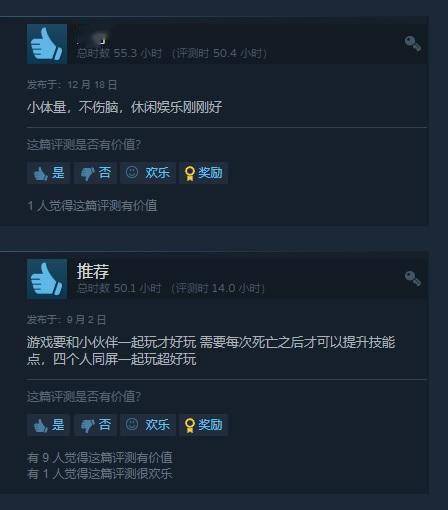Click the 发布于 12 月 18 日 date
The height and width of the screenshot is (510, 448).
(x=72, y=85)
